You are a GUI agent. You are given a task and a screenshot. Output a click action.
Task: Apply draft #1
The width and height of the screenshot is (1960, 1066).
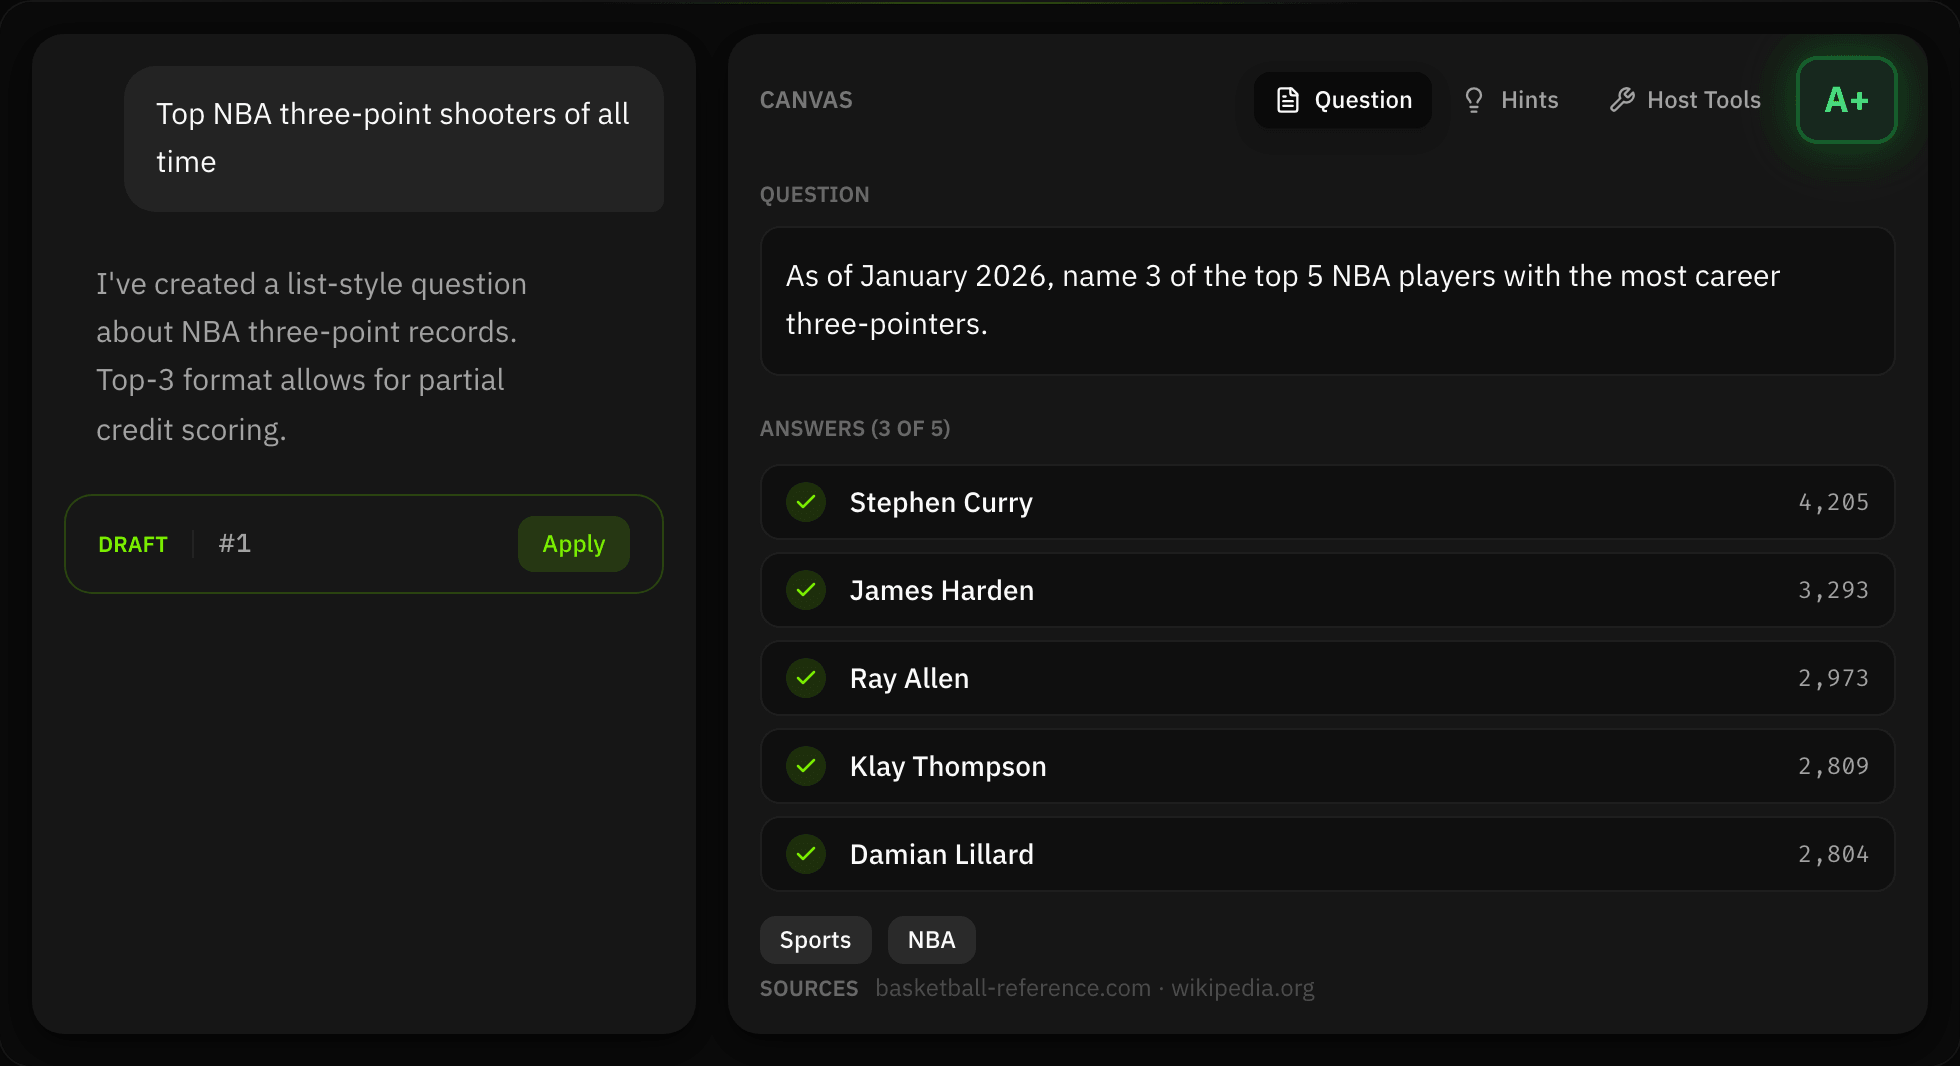coord(573,543)
